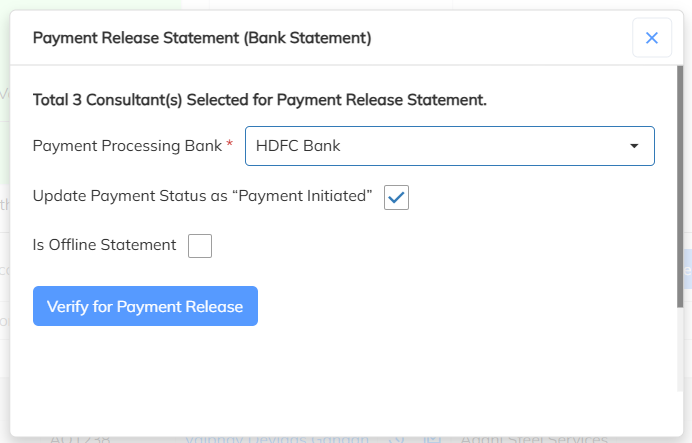The image size is (692, 443).
Task: Click the selected HDFC Bank value text
Action: coord(298,146)
